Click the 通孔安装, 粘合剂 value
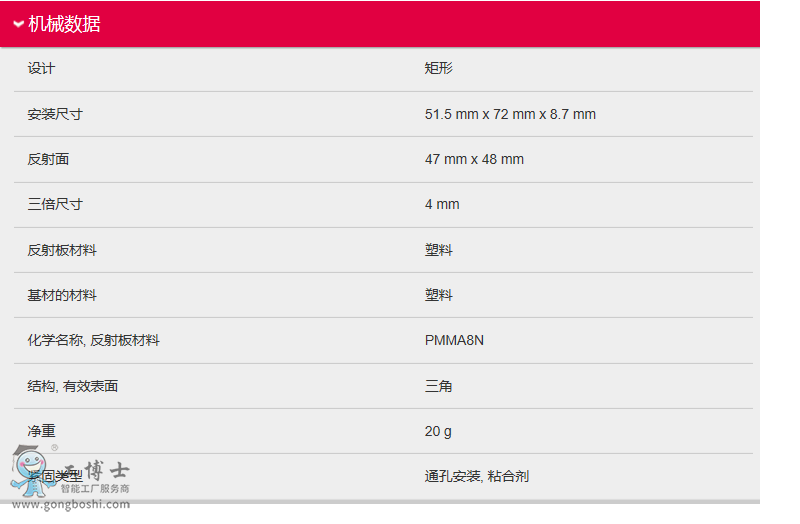 pyautogui.click(x=476, y=476)
